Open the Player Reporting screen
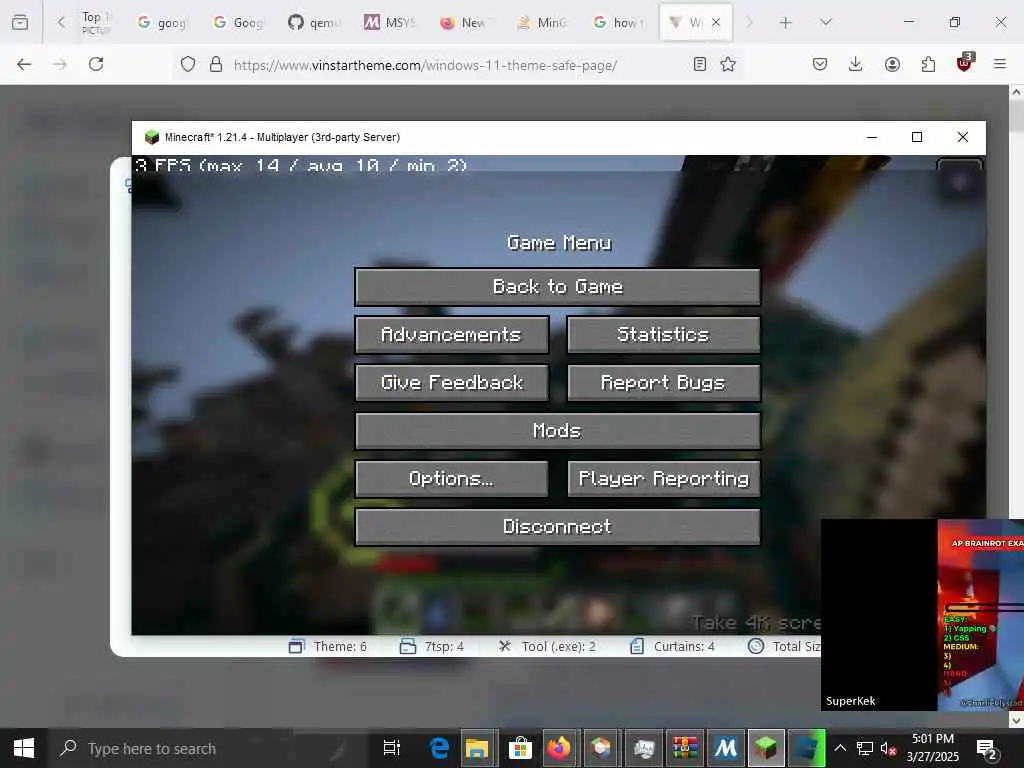Image resolution: width=1024 pixels, height=768 pixels. (x=664, y=478)
